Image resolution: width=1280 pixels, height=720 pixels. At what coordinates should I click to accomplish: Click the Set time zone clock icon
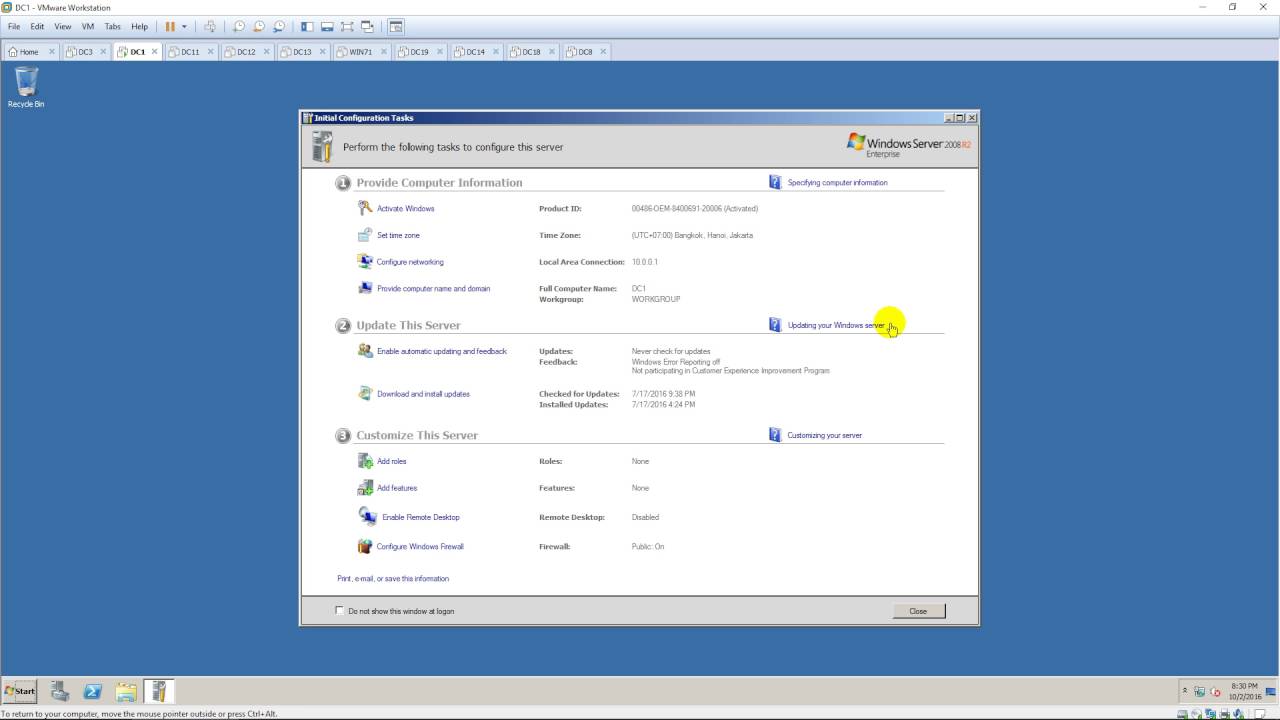(365, 235)
